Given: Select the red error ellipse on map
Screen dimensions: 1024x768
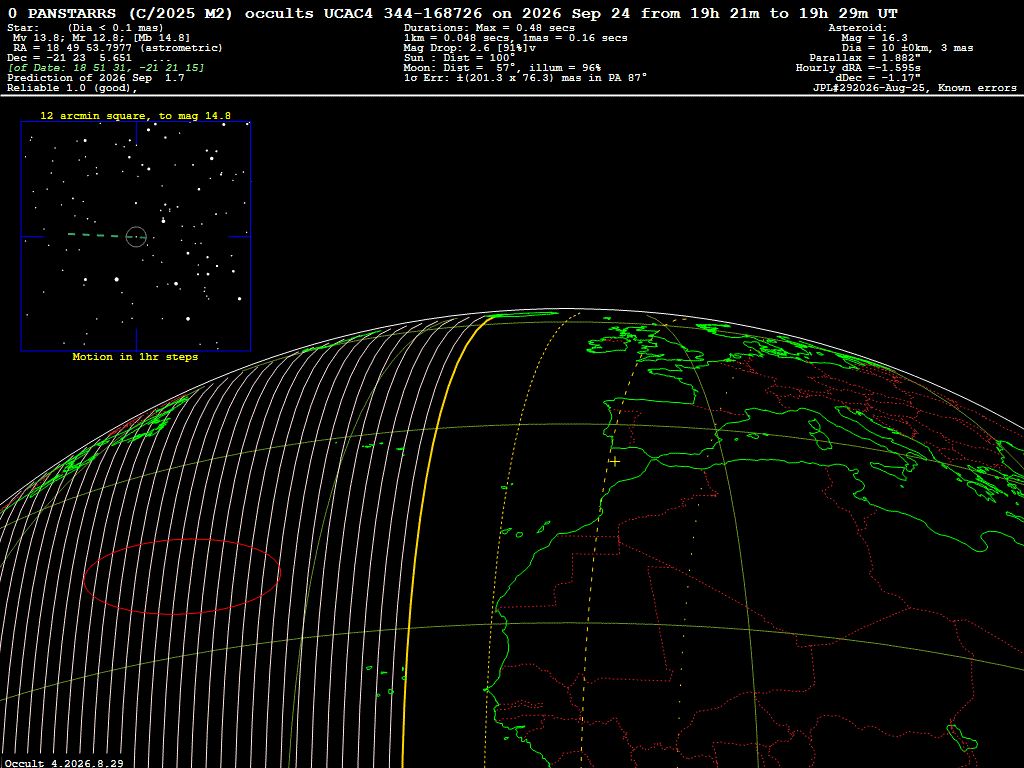Looking at the screenshot, I should click(x=182, y=577).
